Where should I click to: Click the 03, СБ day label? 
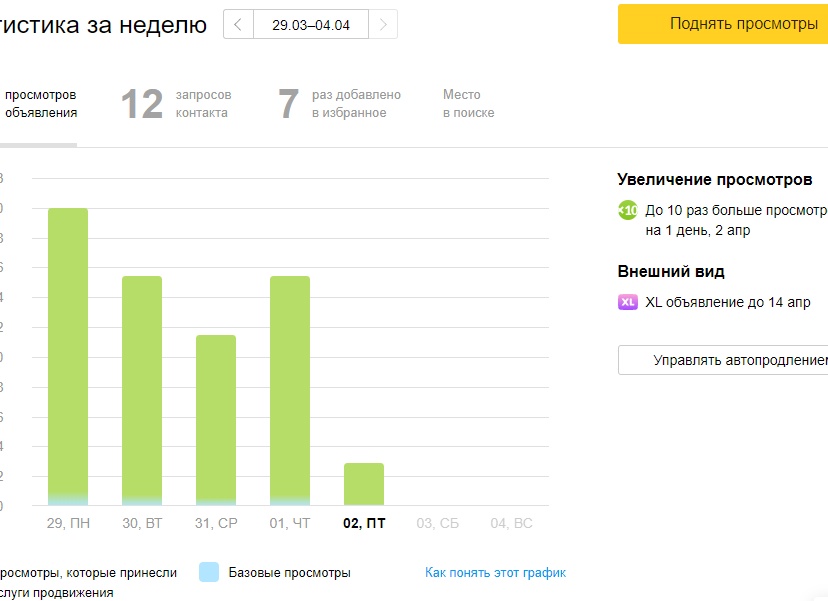coord(438,523)
